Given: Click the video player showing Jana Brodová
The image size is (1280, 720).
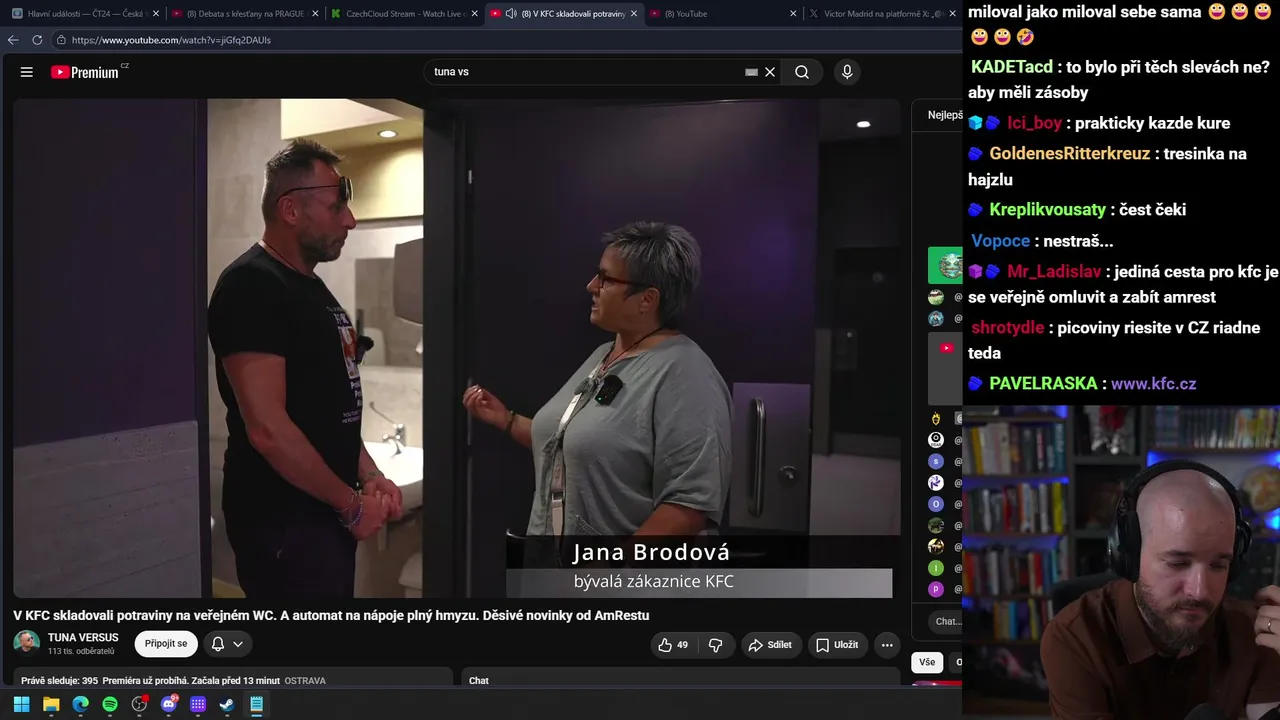Looking at the screenshot, I should click(x=457, y=348).
